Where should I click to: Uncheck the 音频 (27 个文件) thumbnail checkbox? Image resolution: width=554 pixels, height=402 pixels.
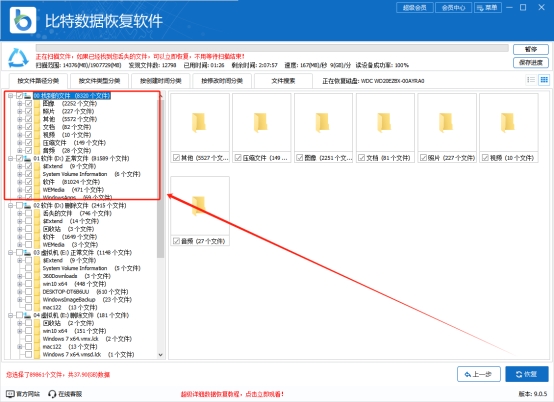tap(176, 241)
